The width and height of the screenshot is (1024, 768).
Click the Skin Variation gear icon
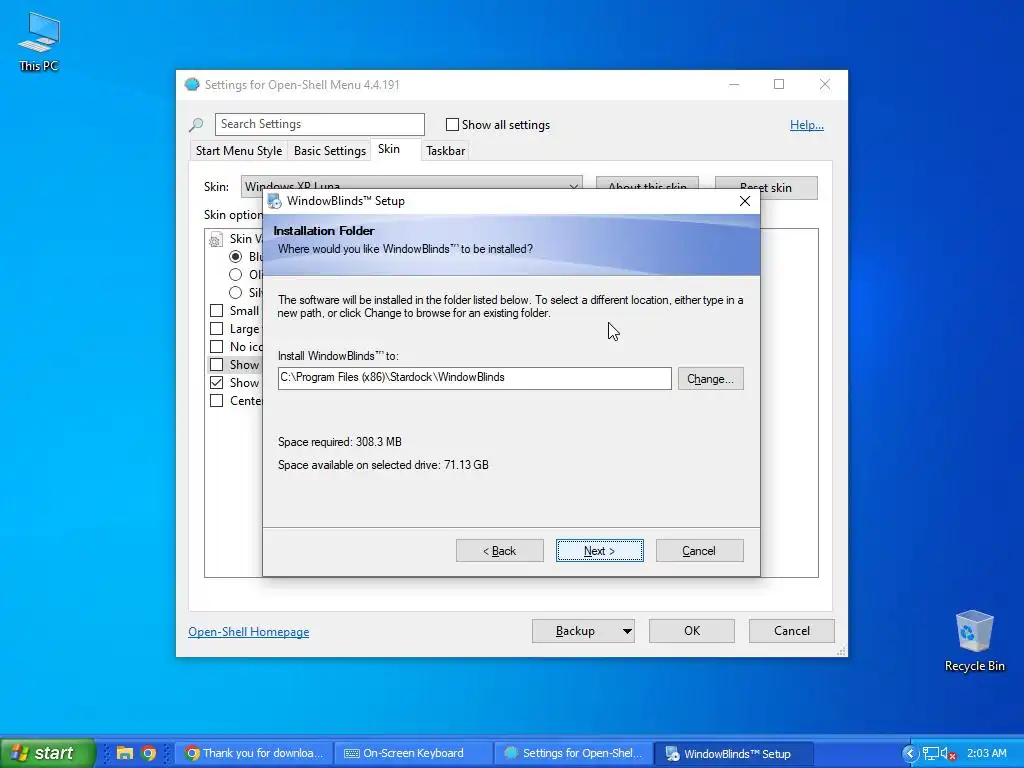pos(216,239)
